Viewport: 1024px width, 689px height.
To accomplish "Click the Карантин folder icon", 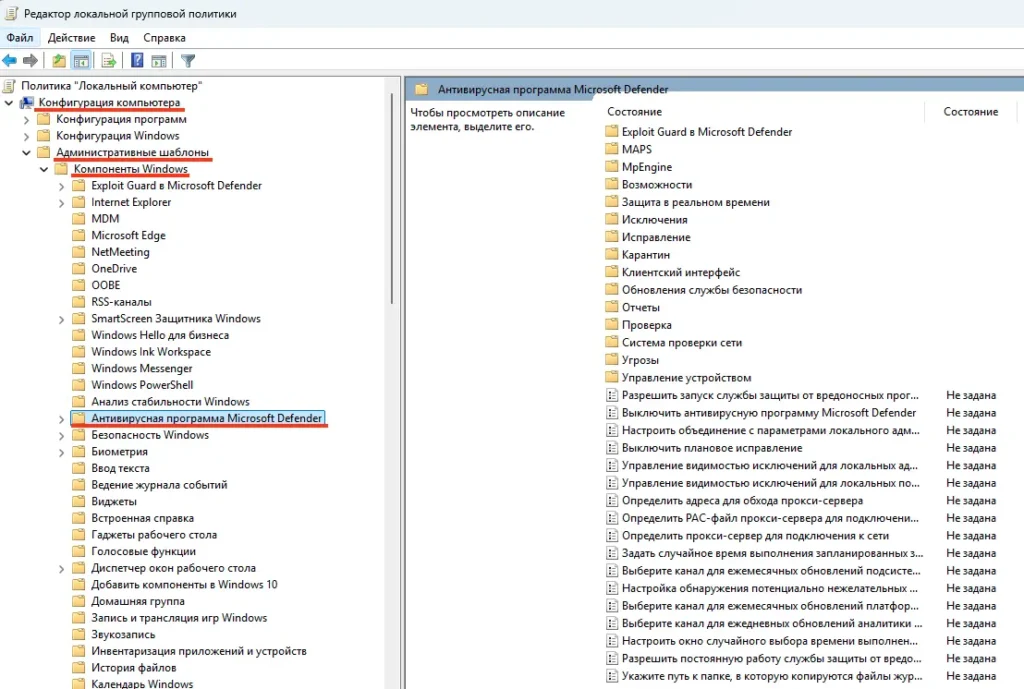I will (612, 255).
